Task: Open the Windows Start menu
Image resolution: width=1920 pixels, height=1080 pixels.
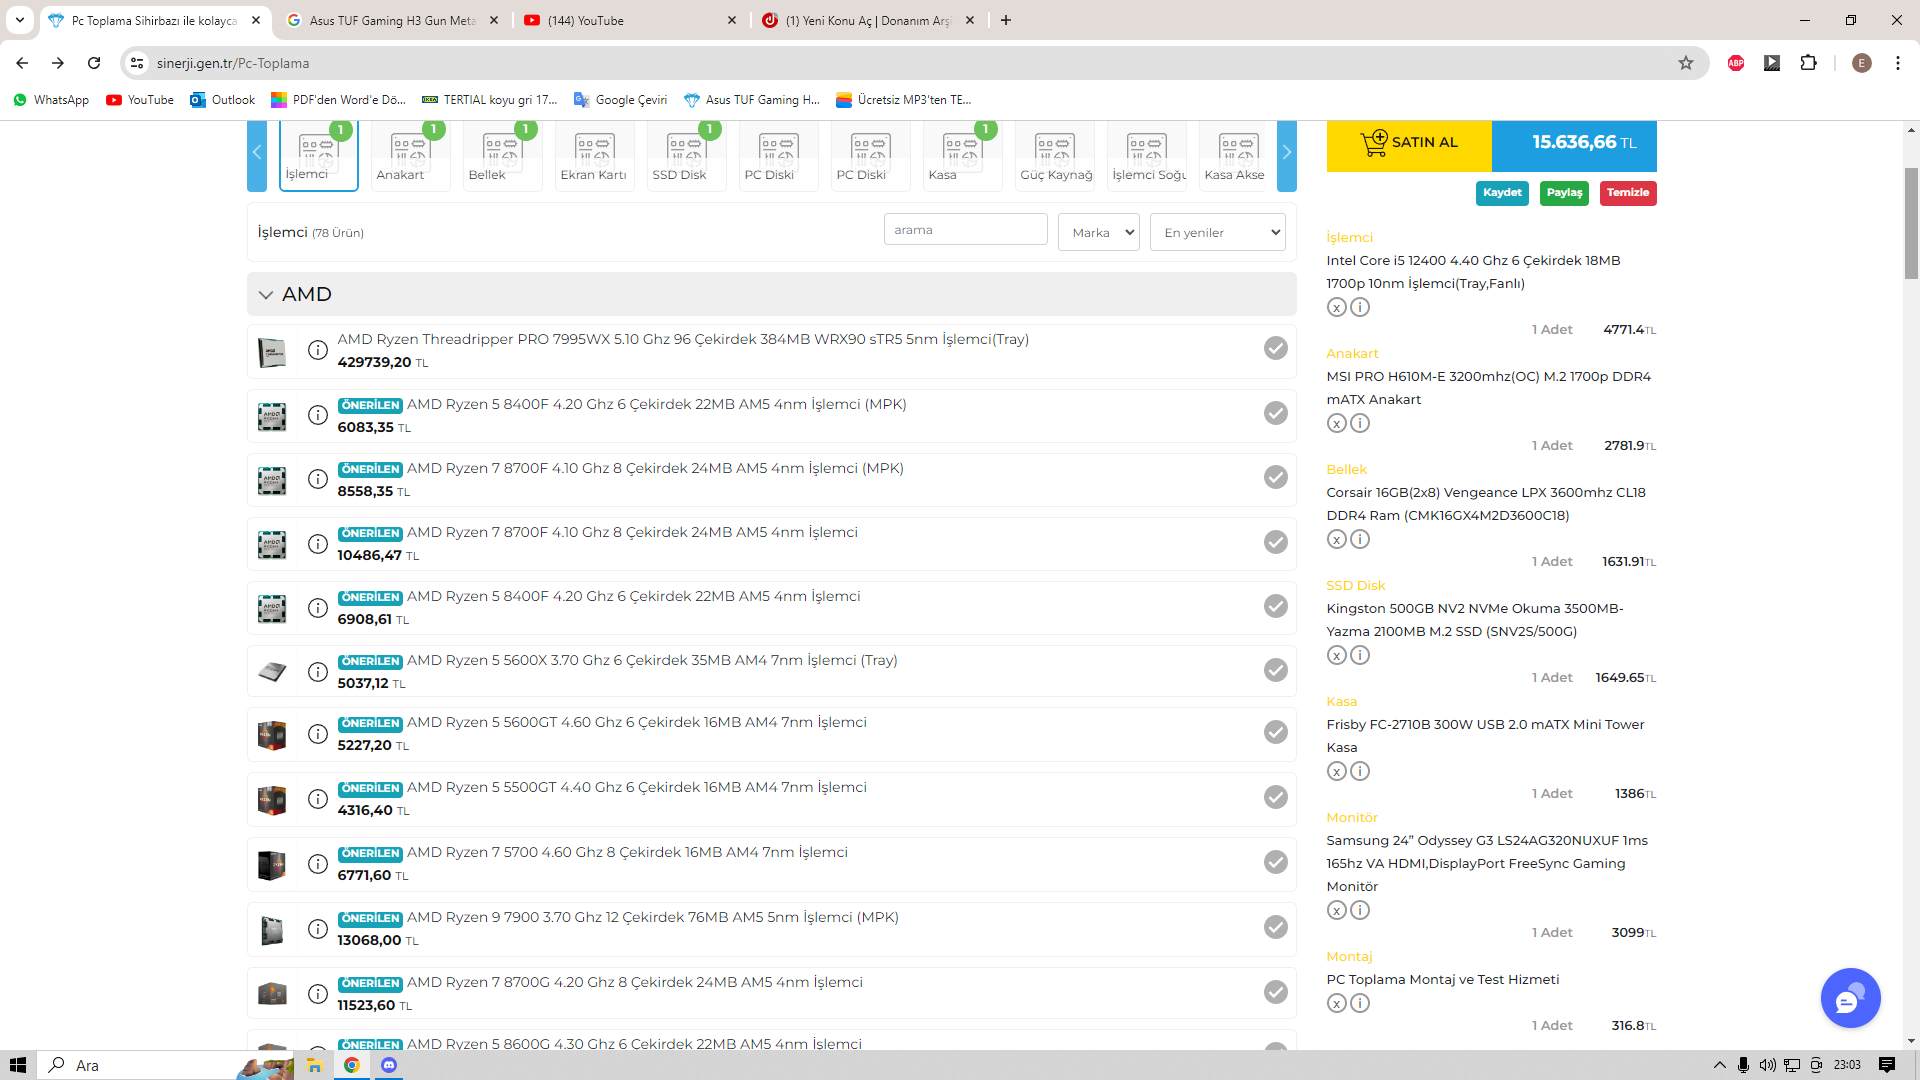Action: click(18, 1065)
